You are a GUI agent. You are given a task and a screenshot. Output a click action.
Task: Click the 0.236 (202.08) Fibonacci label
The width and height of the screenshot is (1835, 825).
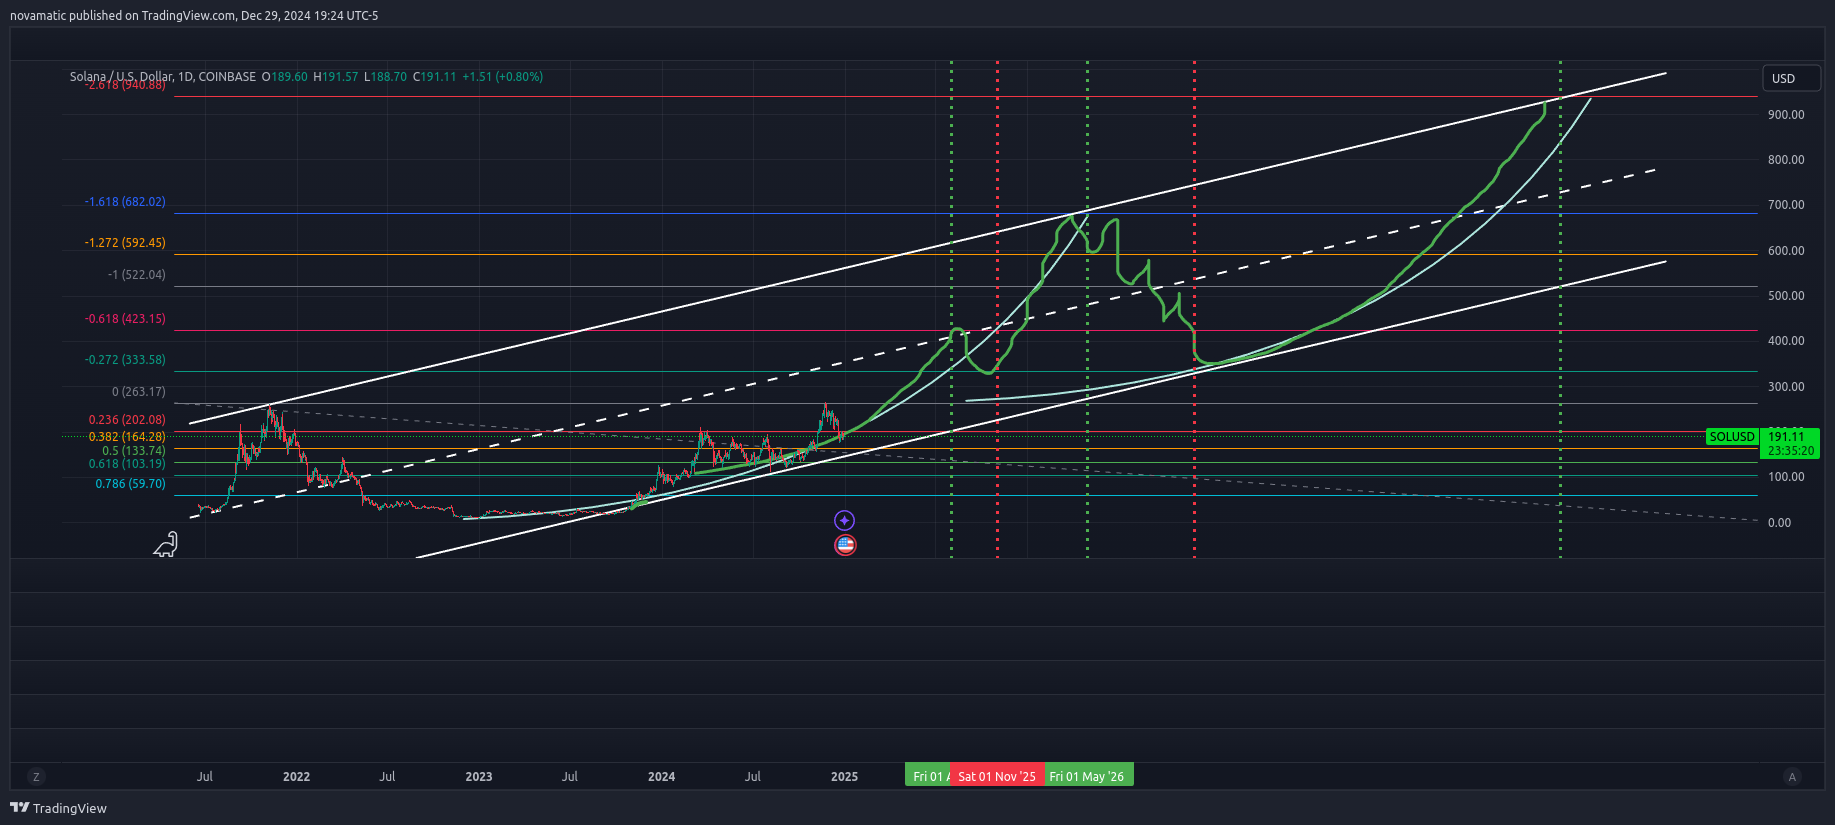(x=127, y=420)
